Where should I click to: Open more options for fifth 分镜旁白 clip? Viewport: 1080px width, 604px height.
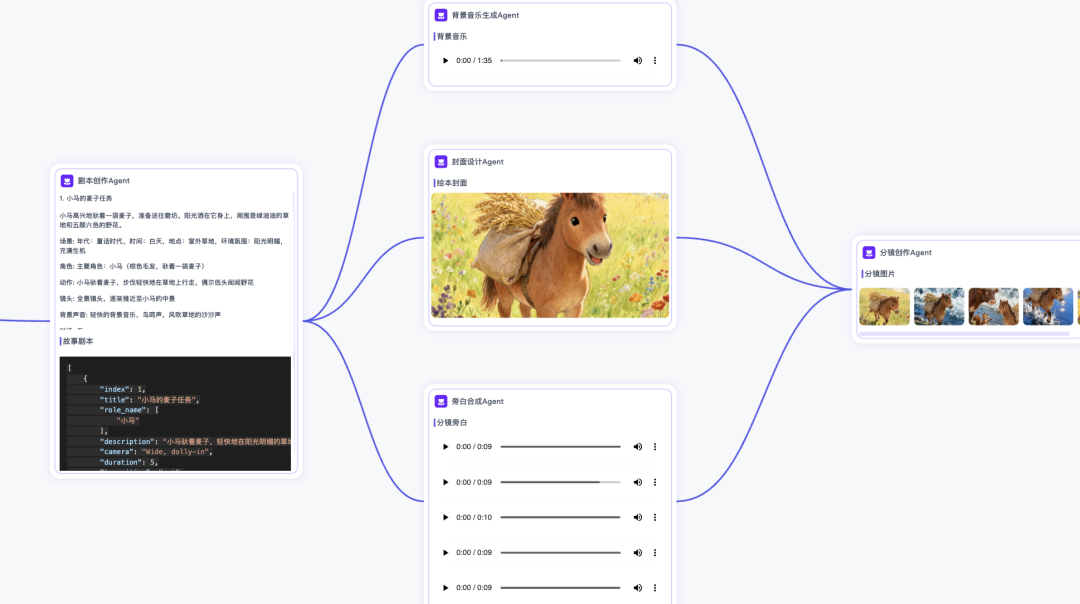(655, 587)
